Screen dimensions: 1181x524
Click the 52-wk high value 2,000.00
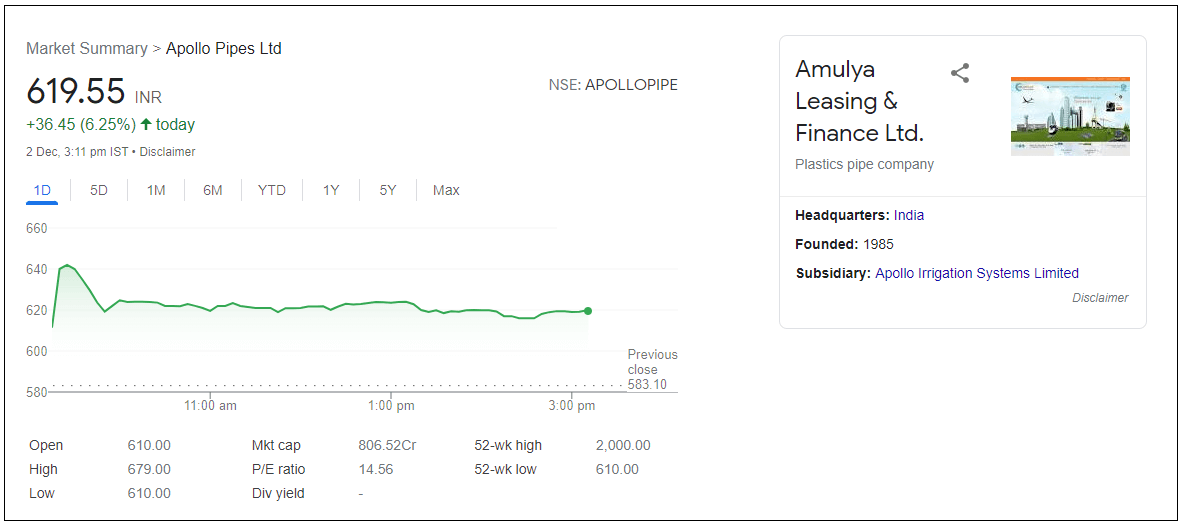point(623,446)
